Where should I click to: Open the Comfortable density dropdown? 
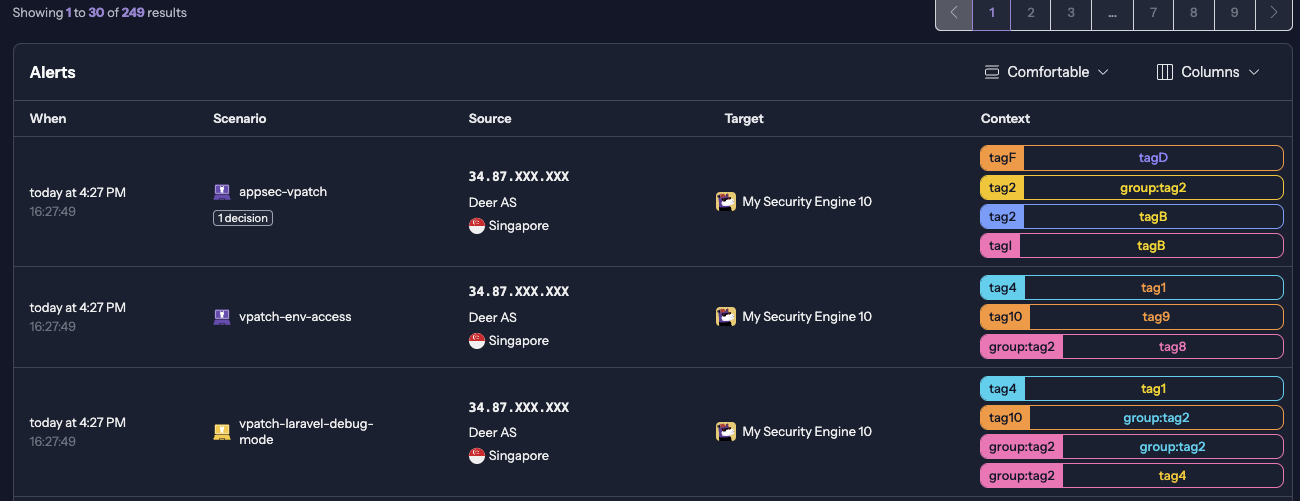pos(1047,72)
